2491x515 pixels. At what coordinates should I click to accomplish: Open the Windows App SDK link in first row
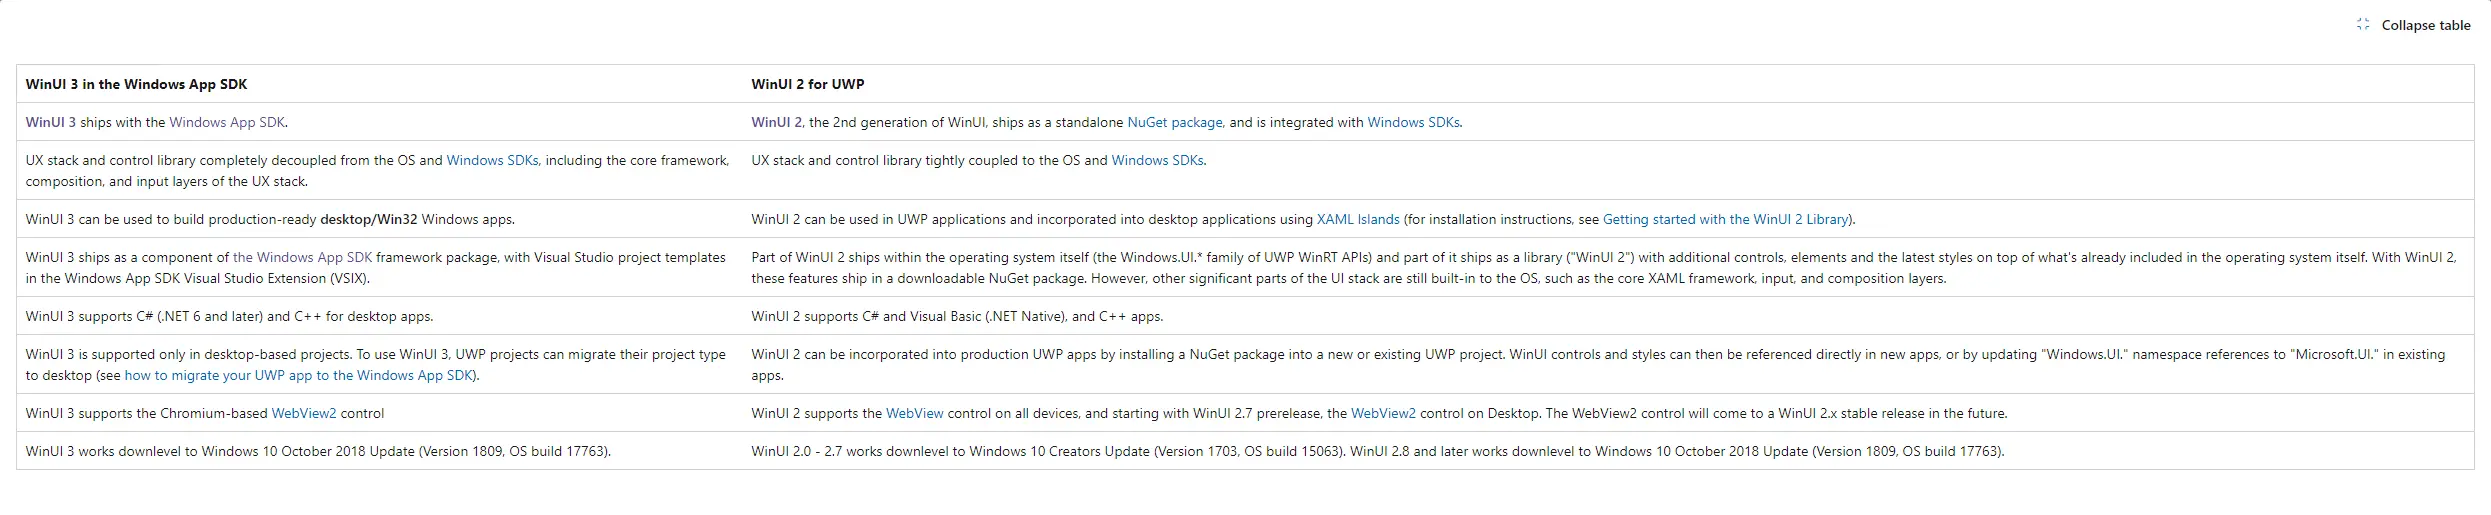click(227, 122)
